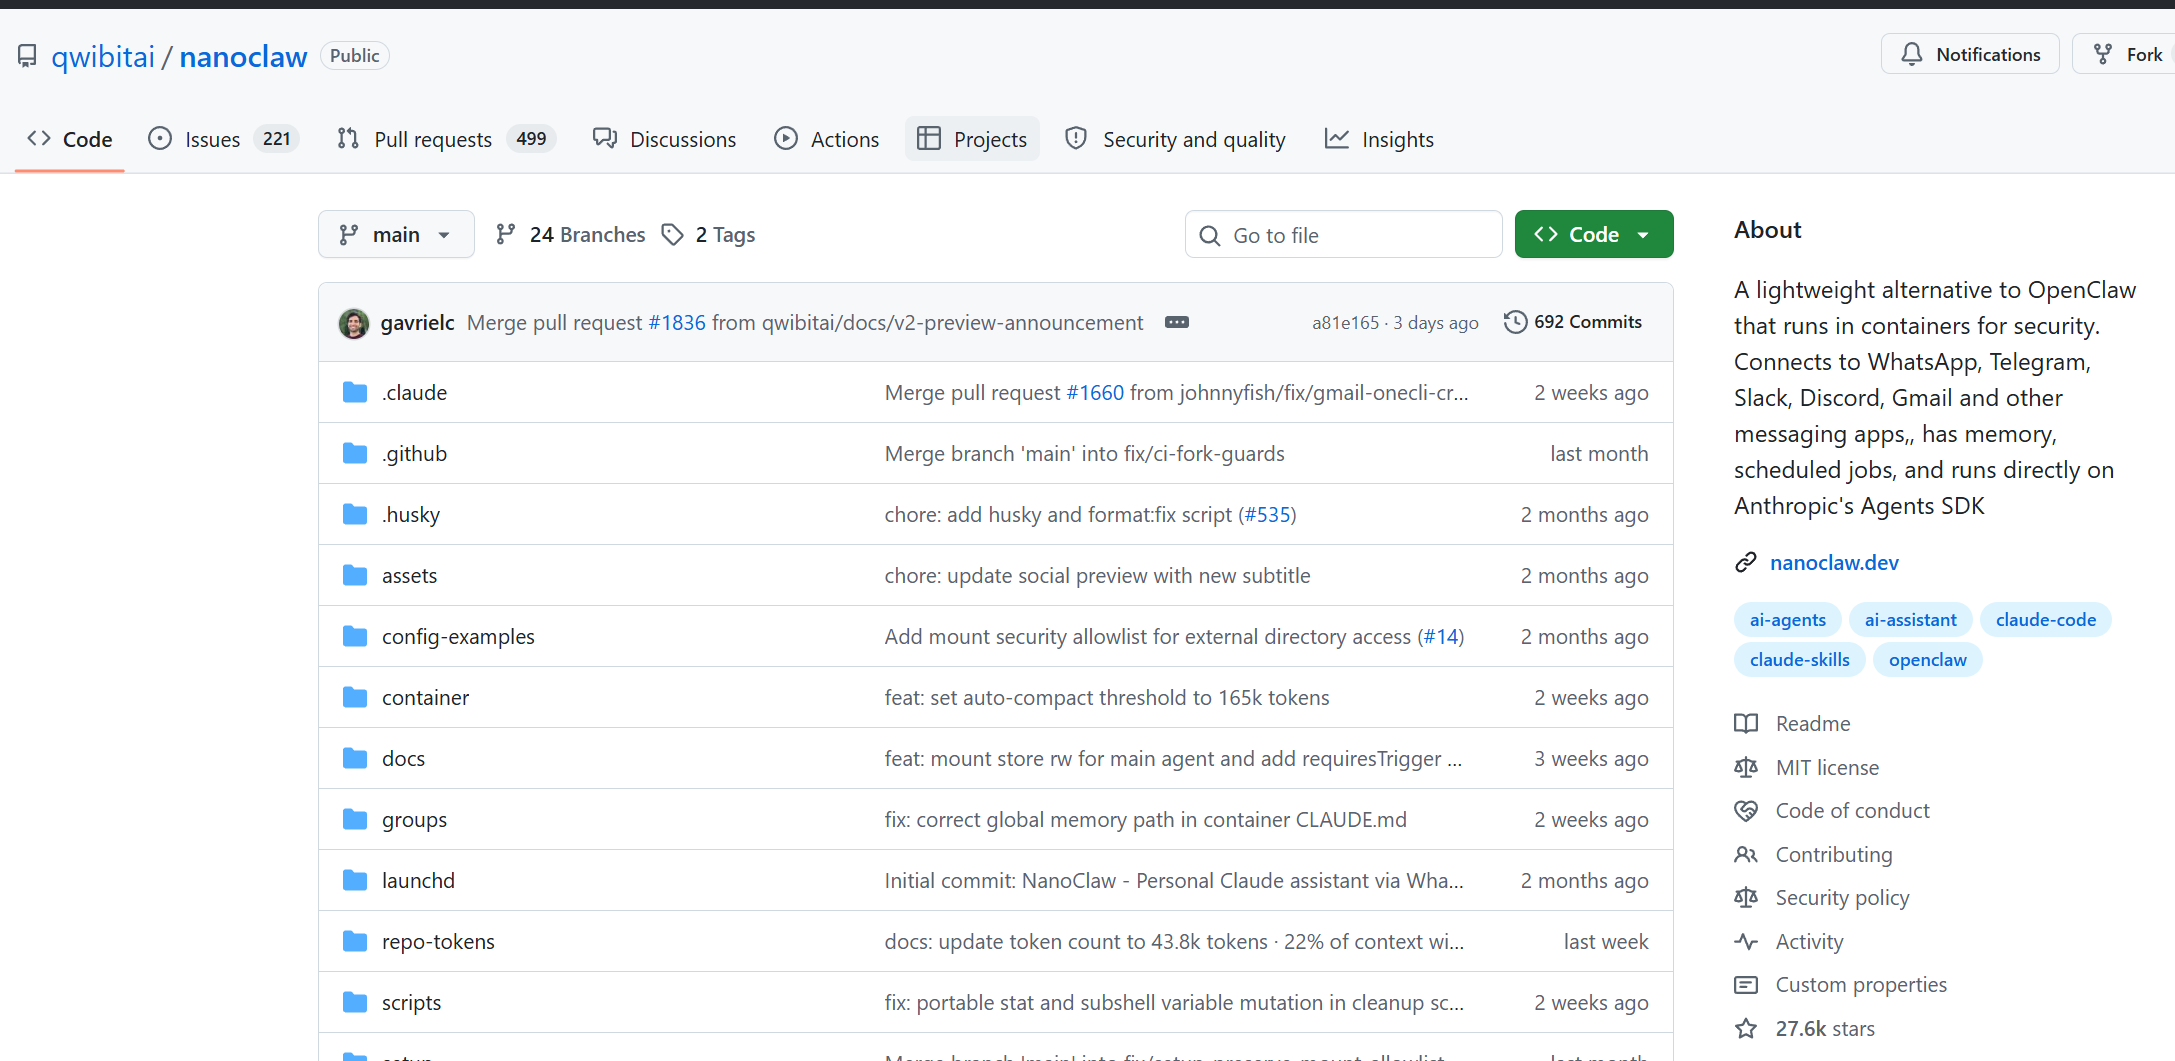2175x1061 pixels.
Task: Click the commit history clock icon
Action: 1516,322
